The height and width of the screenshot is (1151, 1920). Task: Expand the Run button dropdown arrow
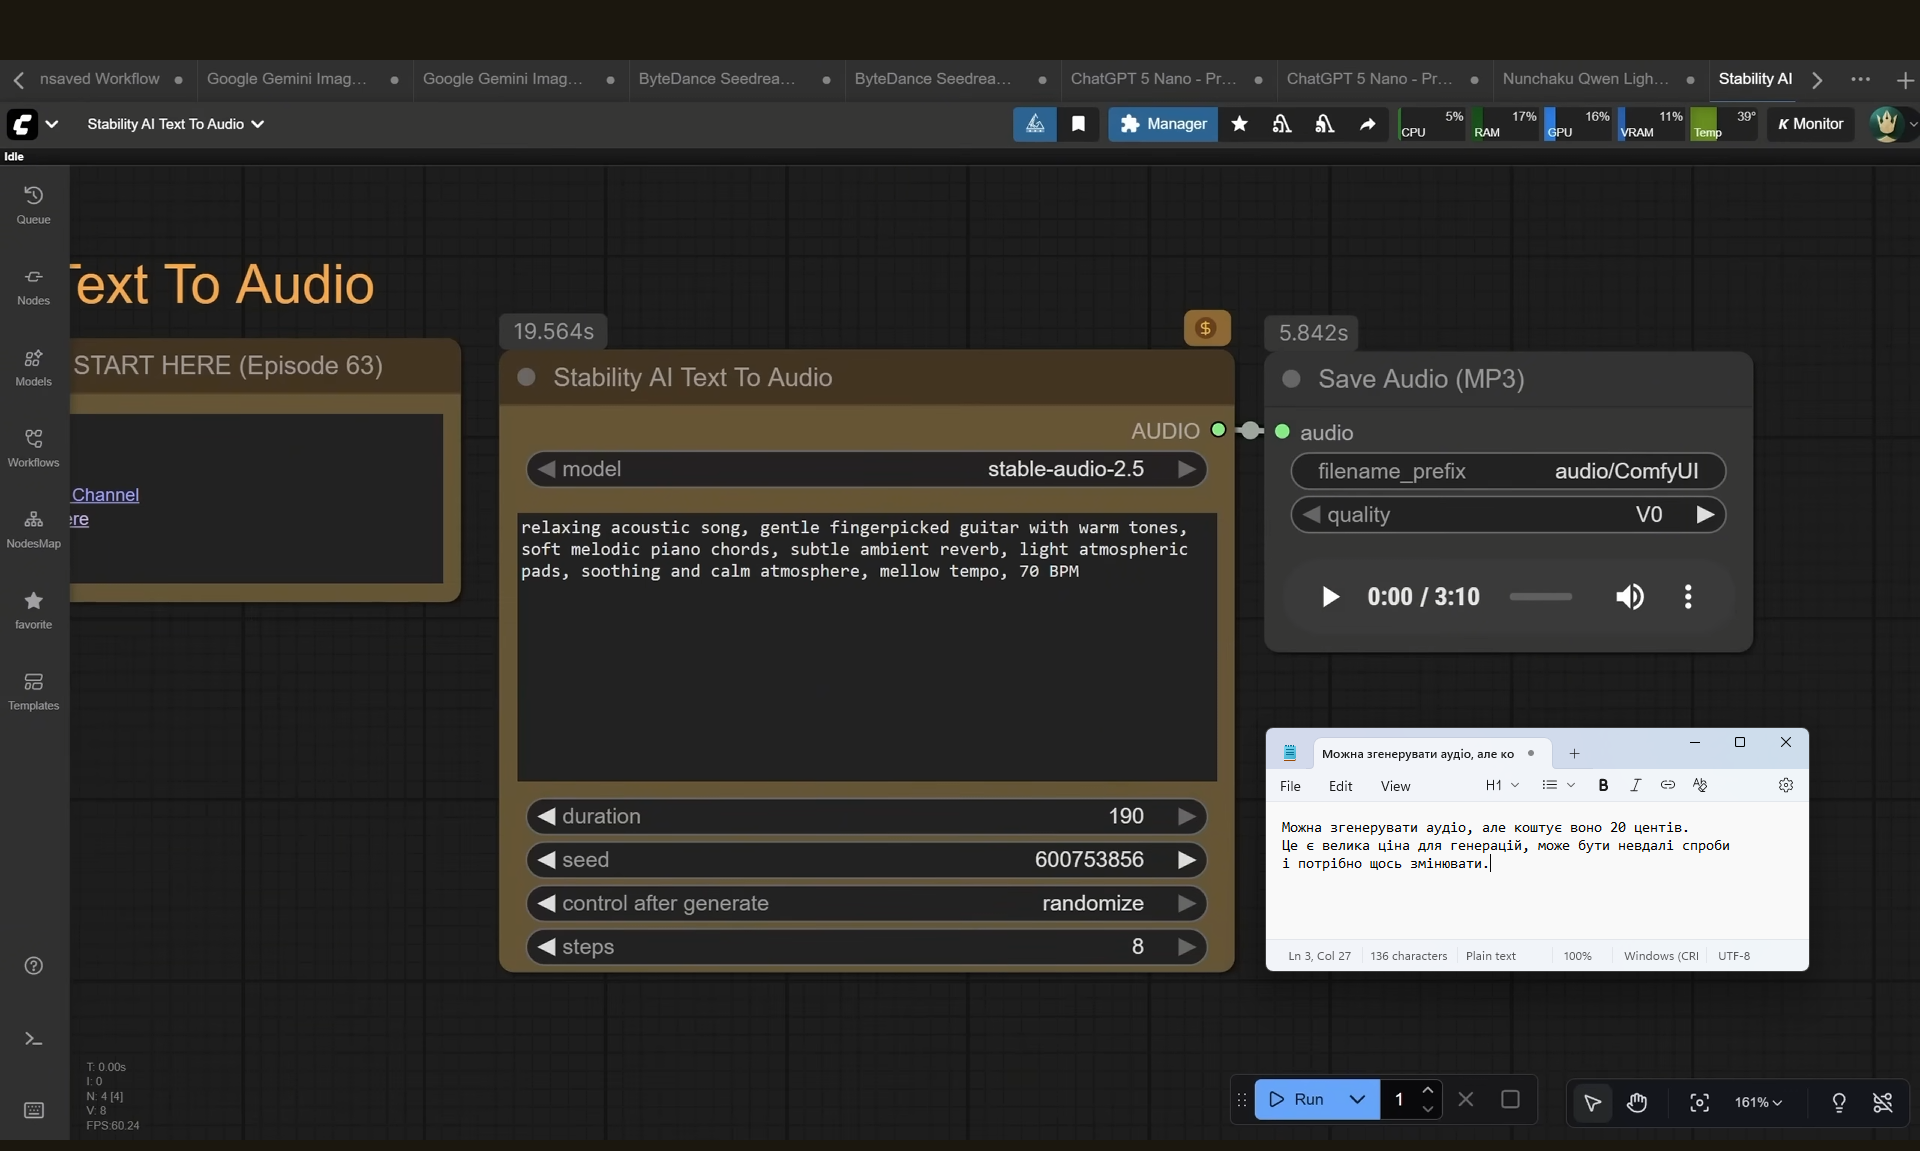[x=1357, y=1099]
